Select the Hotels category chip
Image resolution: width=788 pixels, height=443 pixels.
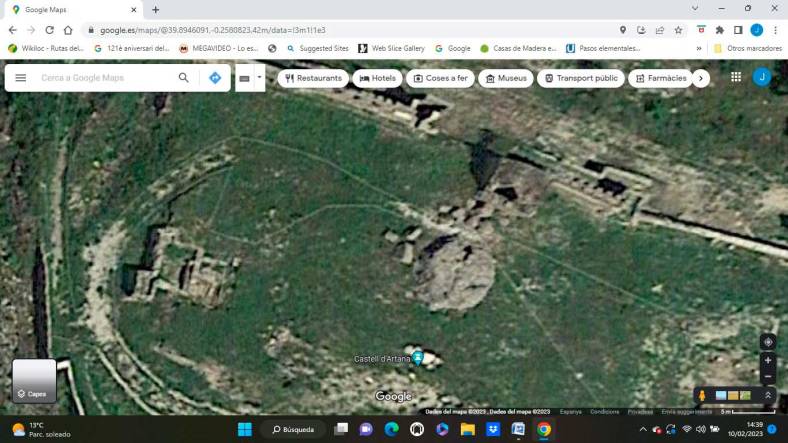tap(378, 78)
